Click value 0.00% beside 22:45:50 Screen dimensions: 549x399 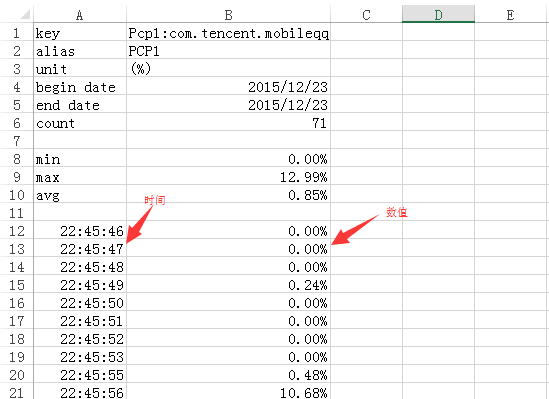point(228,303)
